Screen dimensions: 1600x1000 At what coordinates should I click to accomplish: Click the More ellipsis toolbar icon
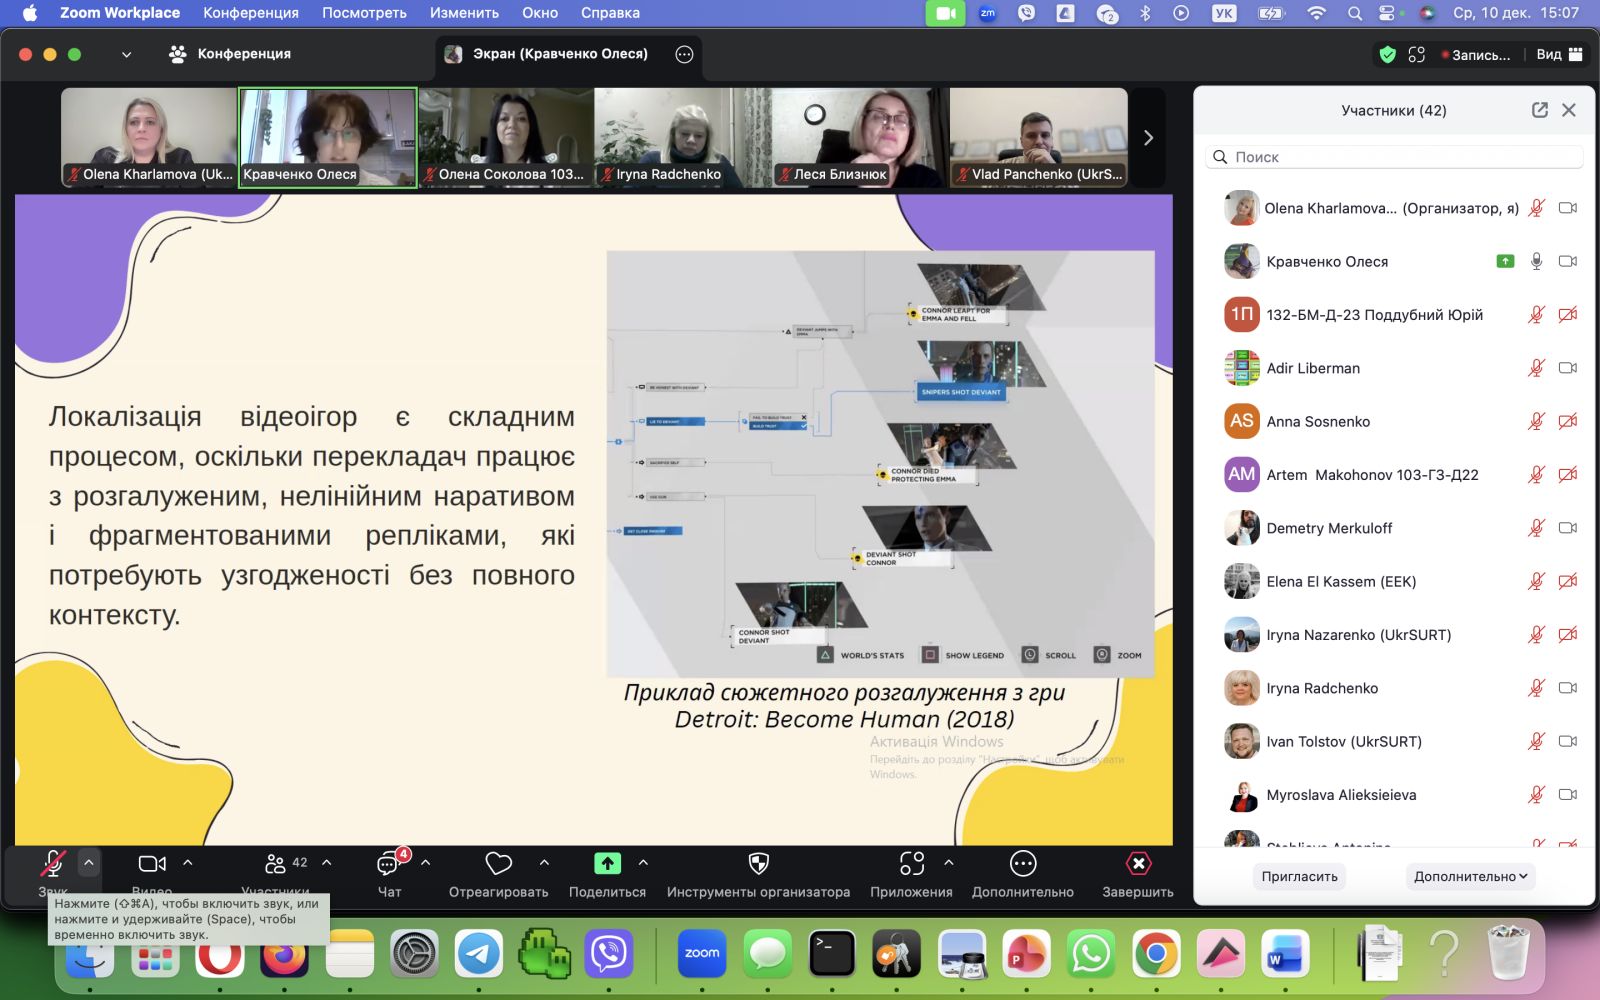[1022, 864]
